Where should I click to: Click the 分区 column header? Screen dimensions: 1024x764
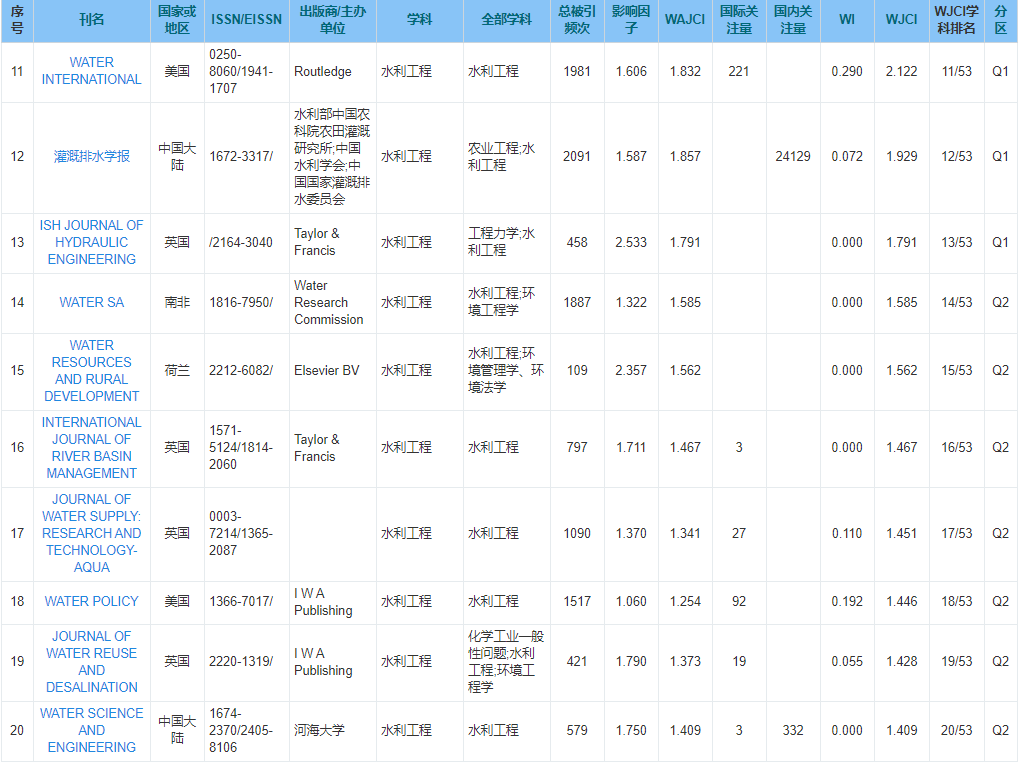coord(1000,20)
